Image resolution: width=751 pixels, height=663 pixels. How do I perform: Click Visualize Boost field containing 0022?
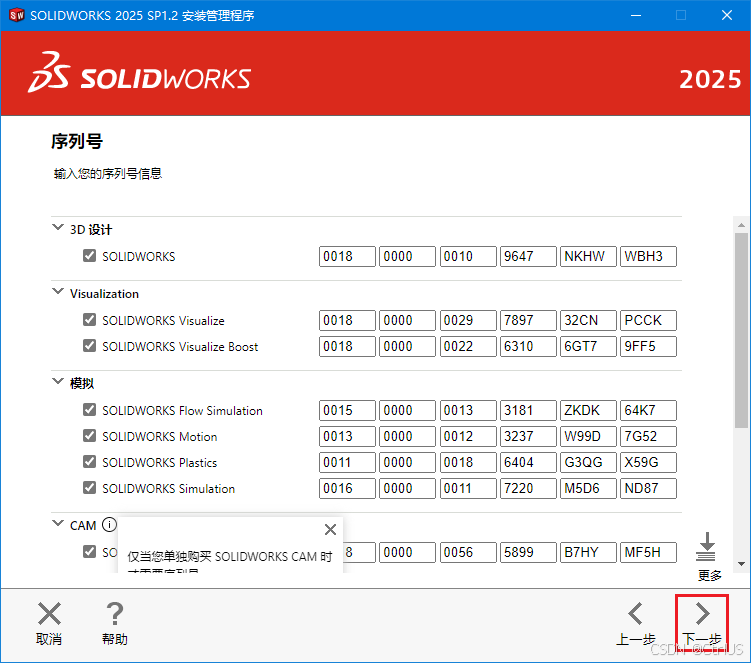pyautogui.click(x=468, y=346)
